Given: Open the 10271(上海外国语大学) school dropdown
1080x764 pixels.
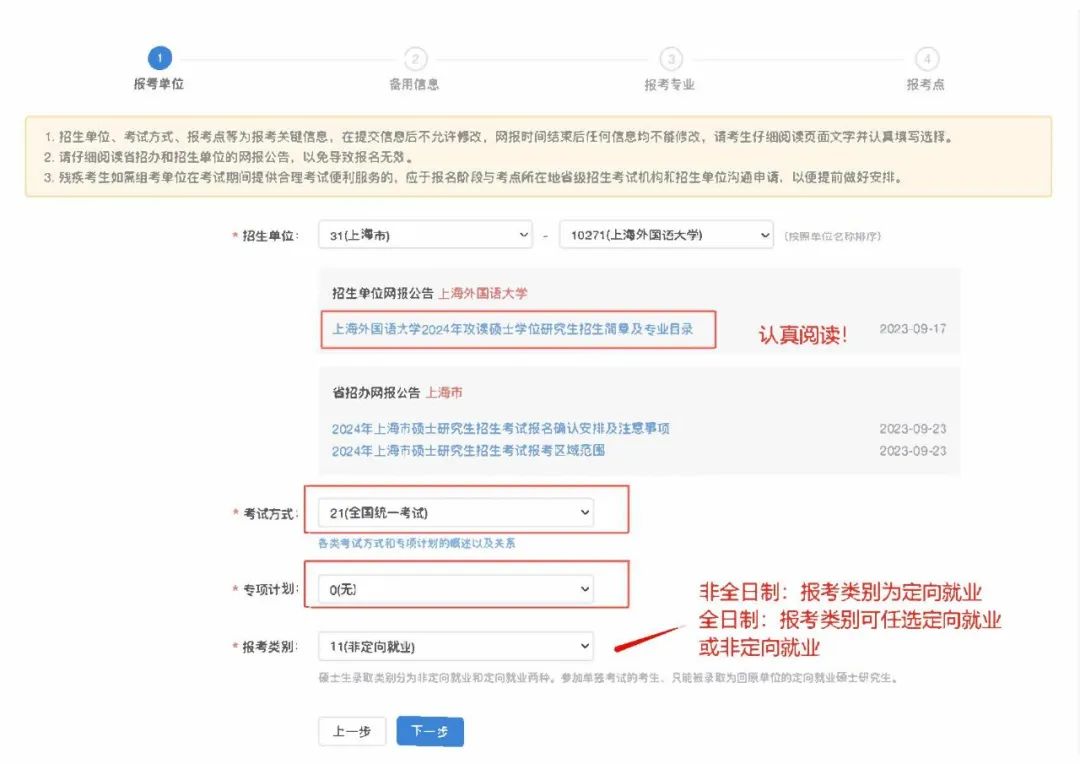Looking at the screenshot, I should click(x=666, y=235).
